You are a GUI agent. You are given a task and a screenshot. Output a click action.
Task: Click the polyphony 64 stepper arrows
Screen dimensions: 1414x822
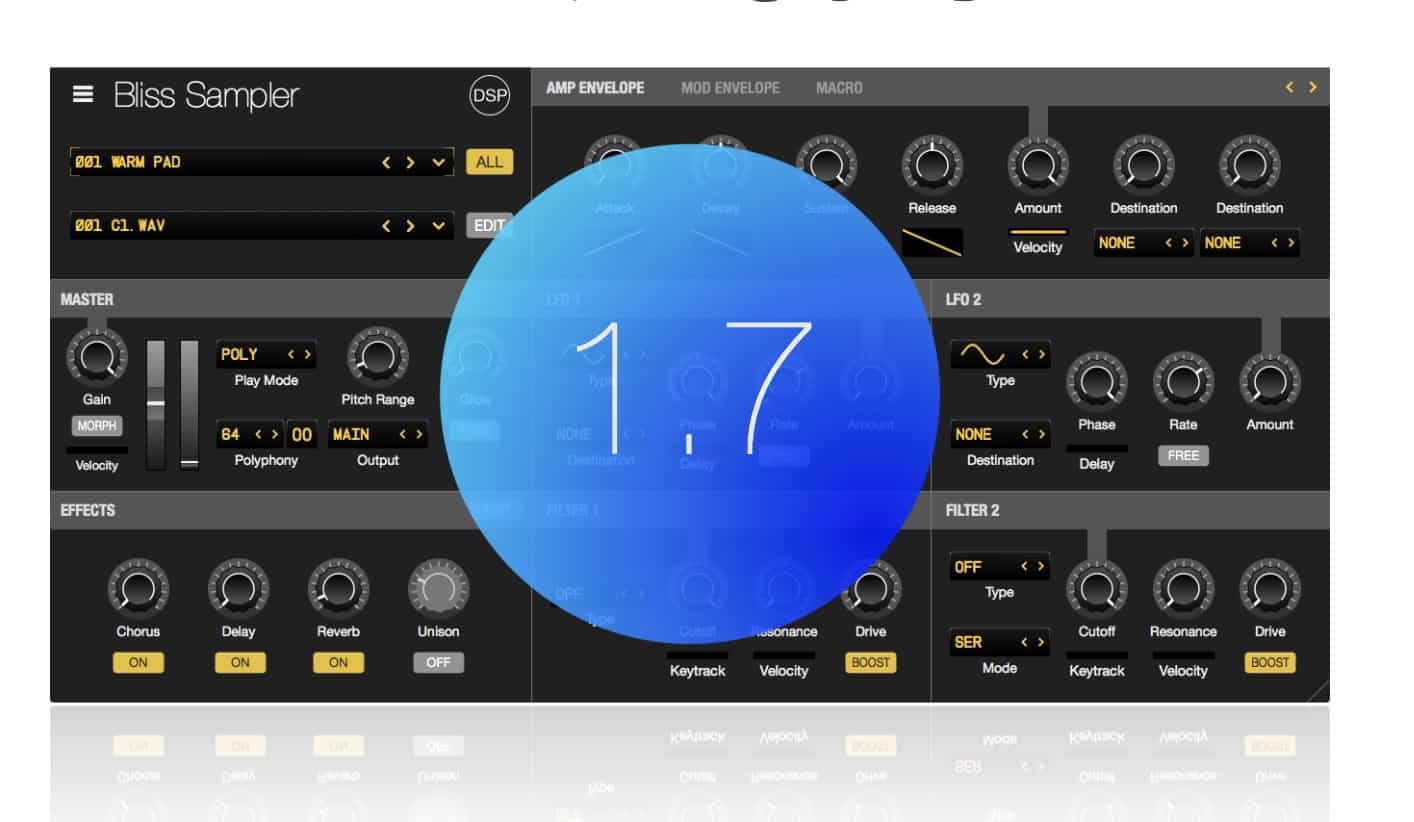(x=267, y=435)
